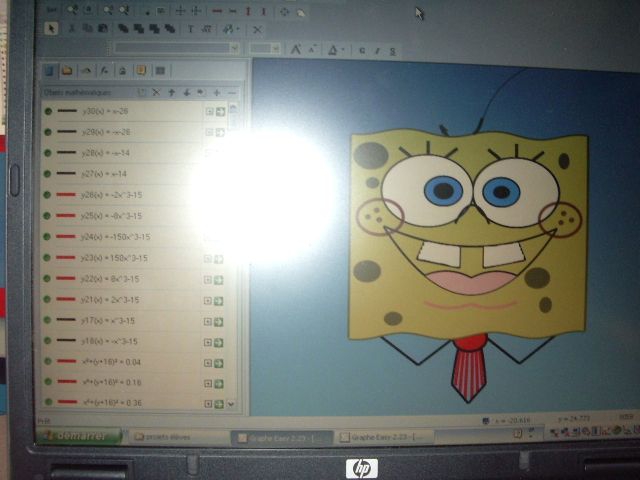Click the increase font size A icon
640x480 pixels.
[x=295, y=49]
